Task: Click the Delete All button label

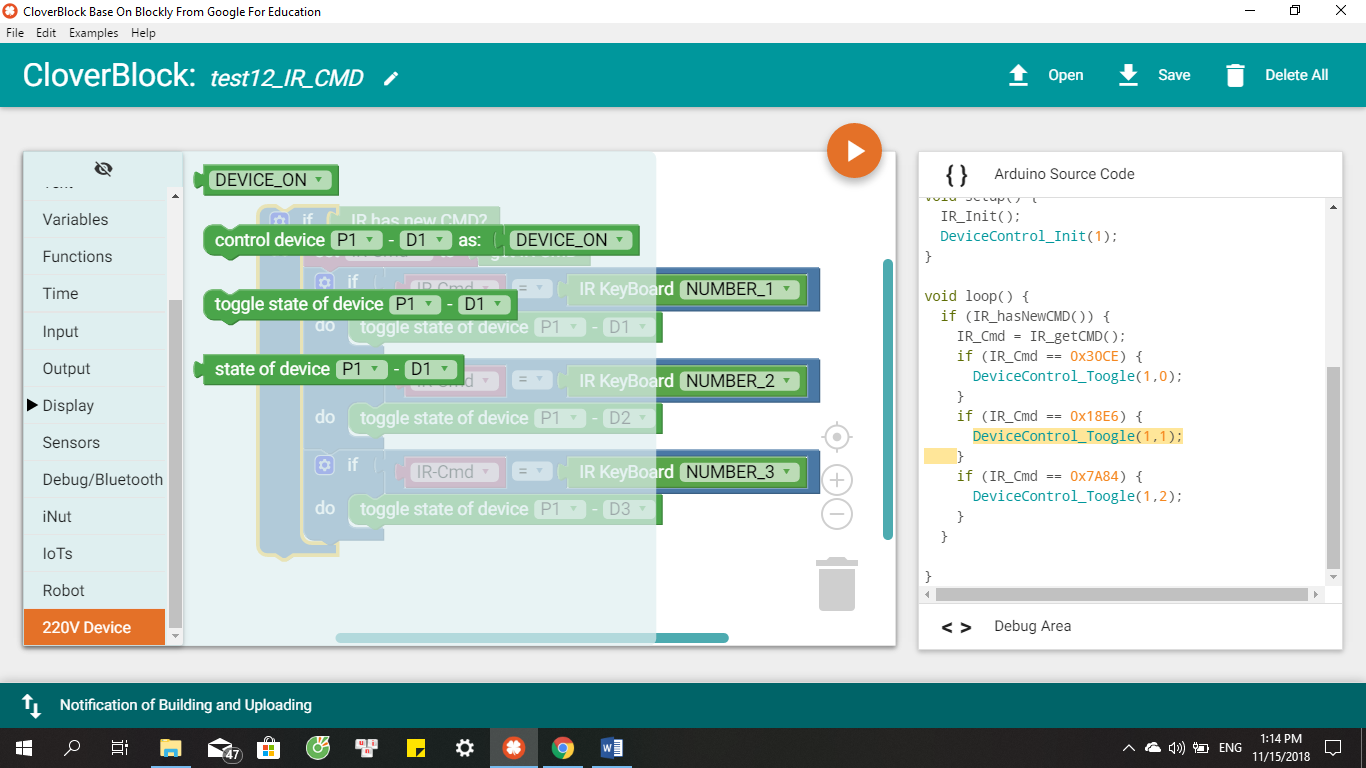Action: (x=1297, y=75)
